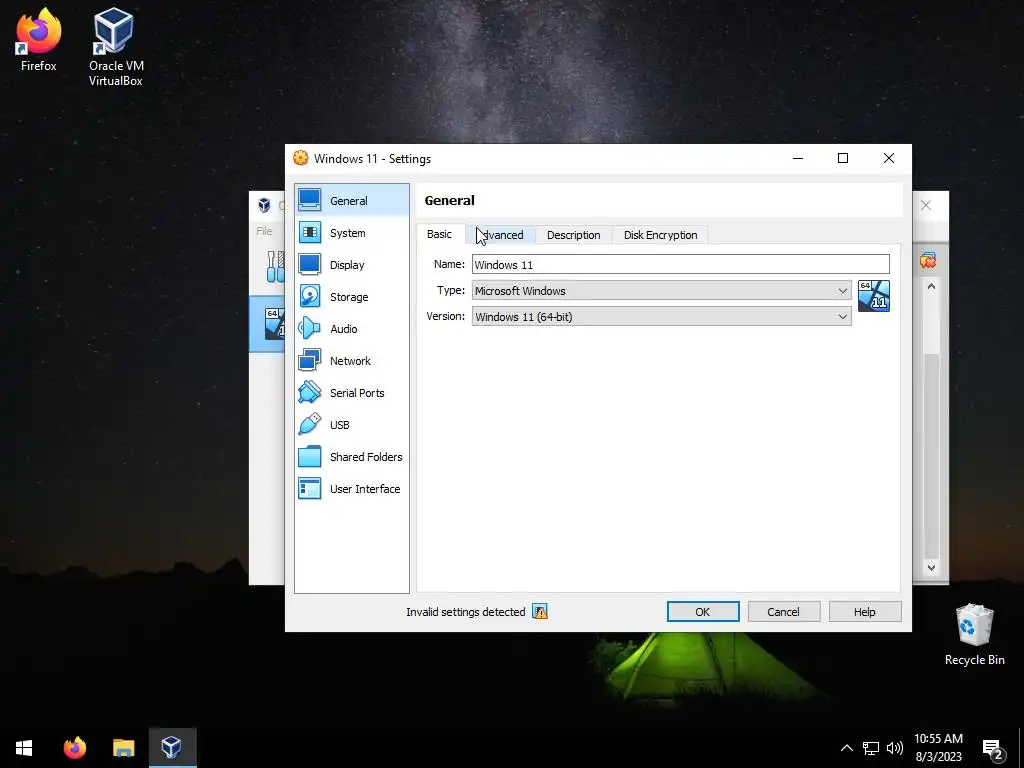Expand the Version dropdown
Screen dimensions: 1024x768
point(662,317)
